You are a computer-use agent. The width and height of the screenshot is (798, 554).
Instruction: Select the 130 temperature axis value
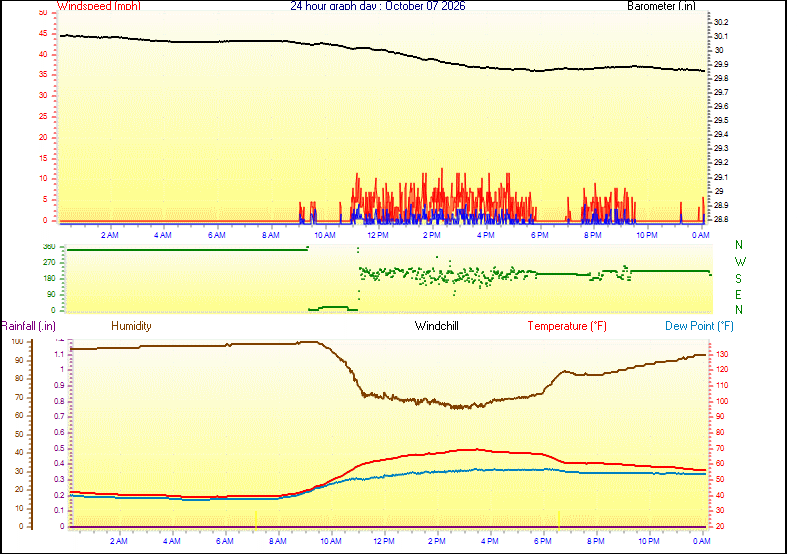point(722,354)
